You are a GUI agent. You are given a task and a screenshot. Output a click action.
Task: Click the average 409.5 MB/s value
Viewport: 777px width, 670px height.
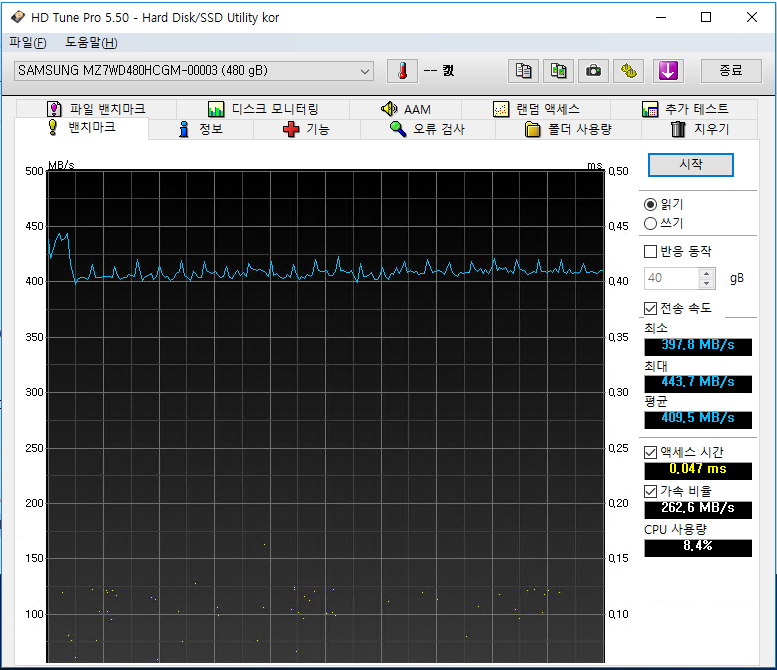click(698, 419)
